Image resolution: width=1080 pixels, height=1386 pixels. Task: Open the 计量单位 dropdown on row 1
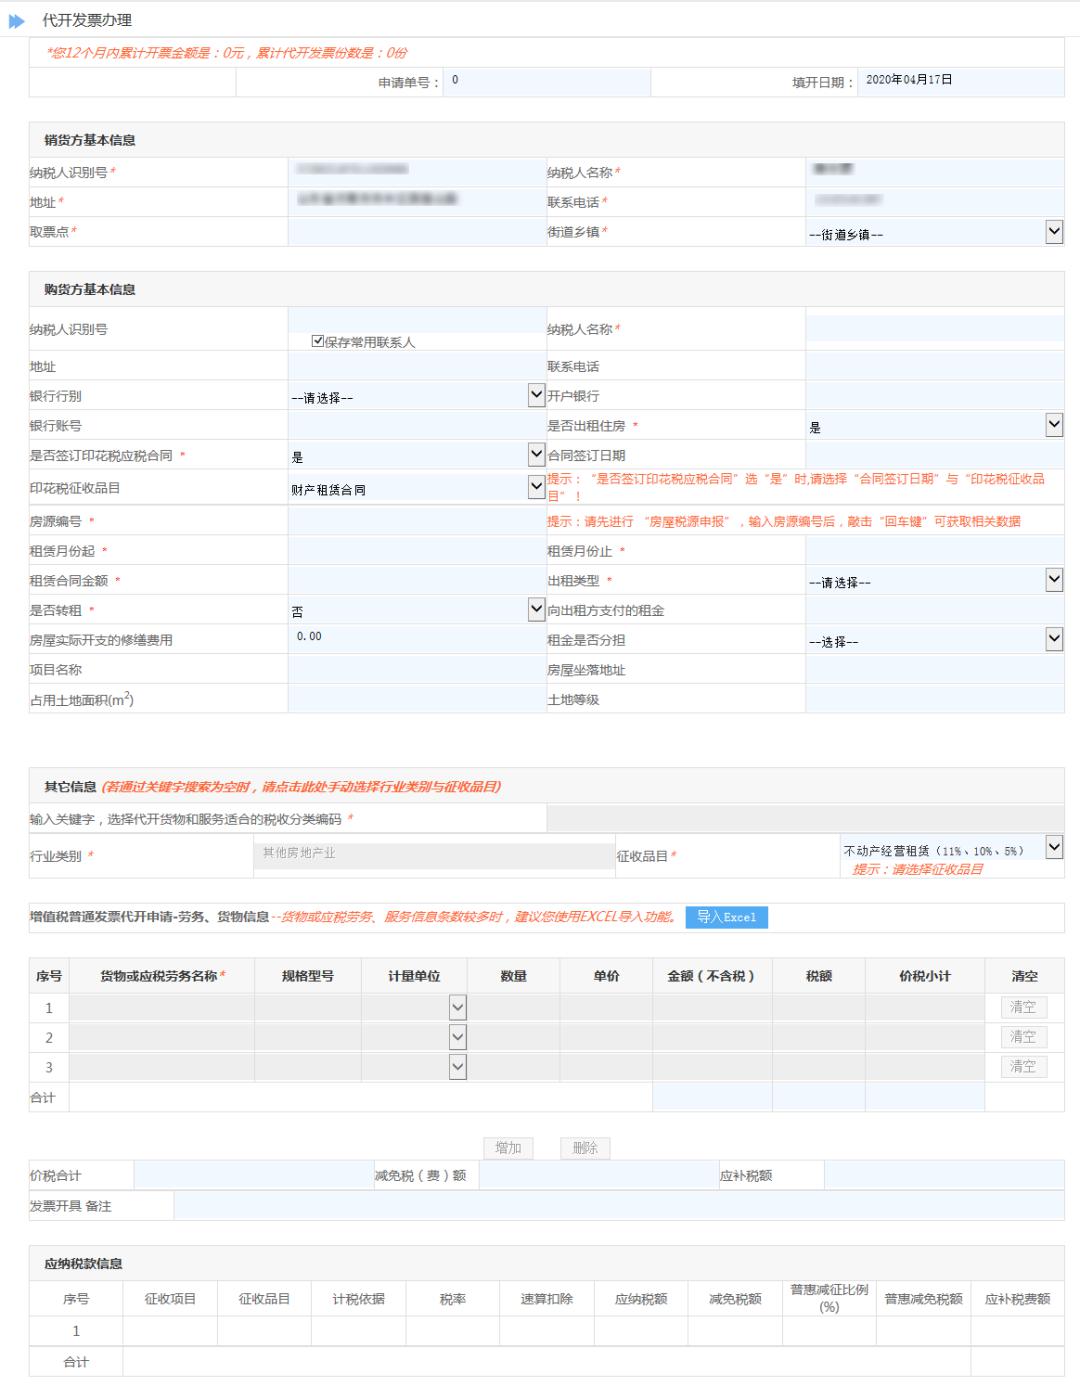point(458,1007)
